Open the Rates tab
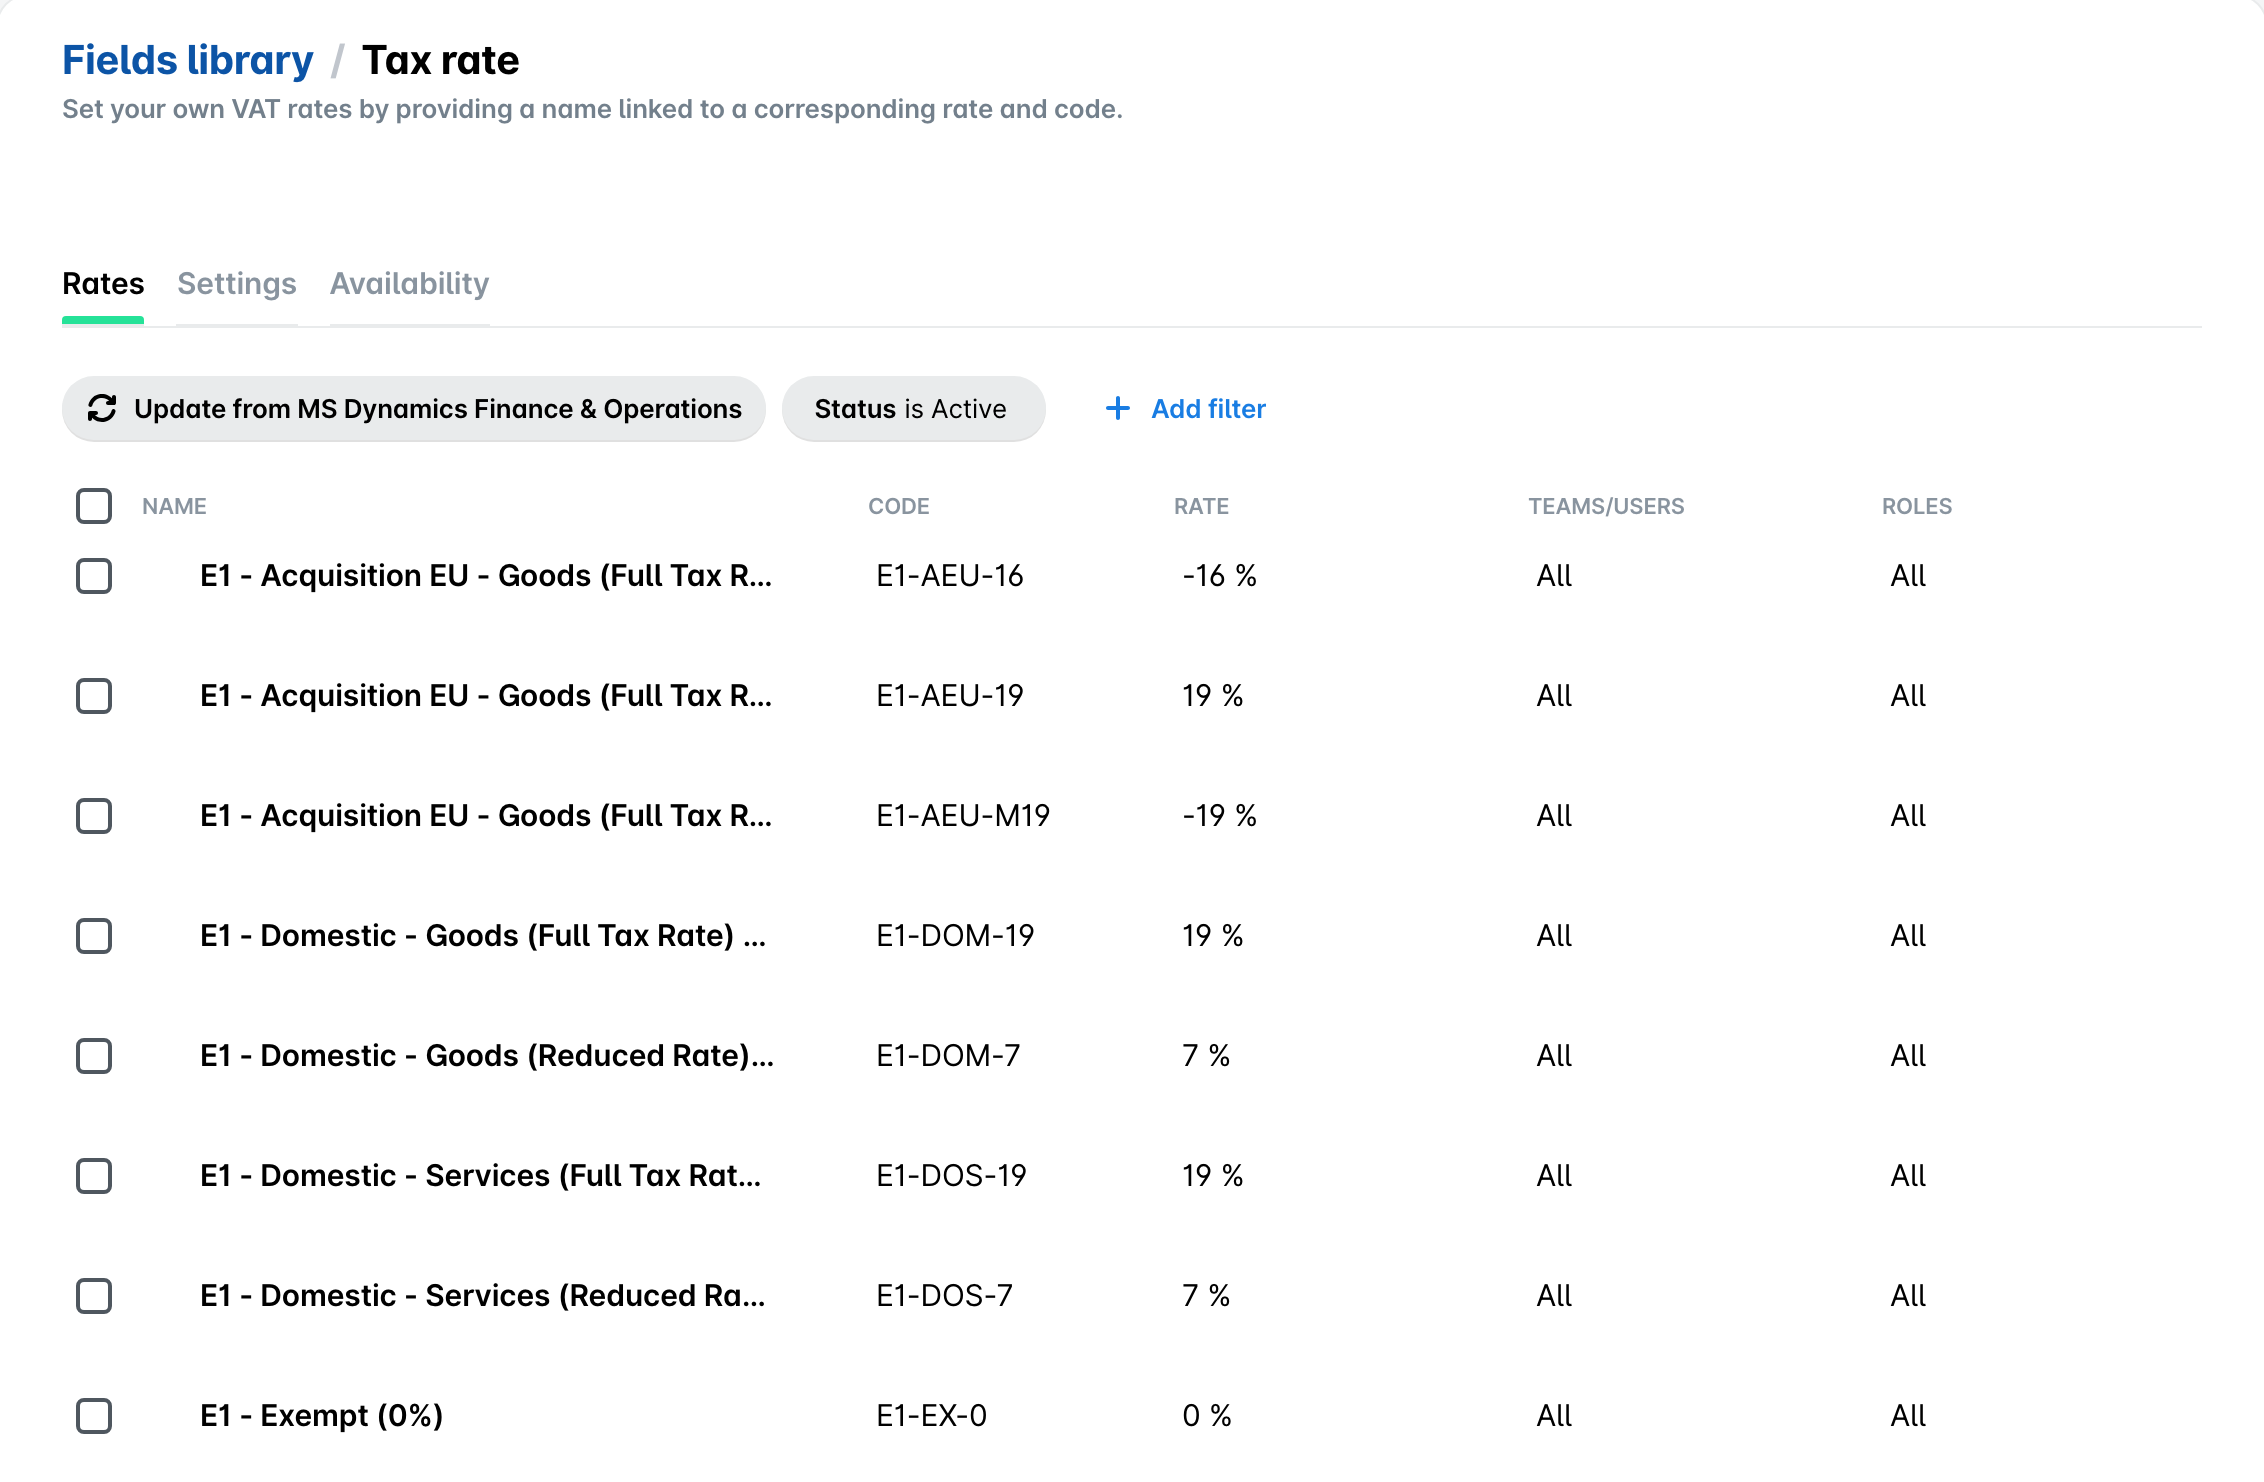2264x1482 pixels. click(x=103, y=284)
